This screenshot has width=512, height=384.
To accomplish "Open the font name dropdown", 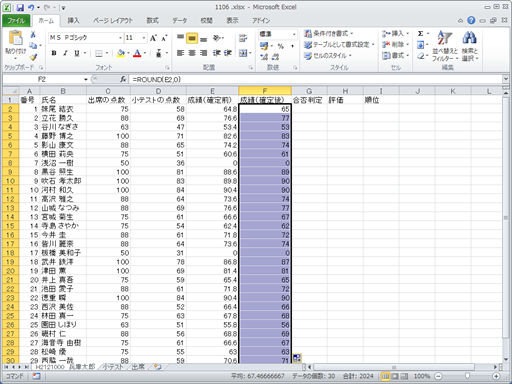I will tap(120, 38).
